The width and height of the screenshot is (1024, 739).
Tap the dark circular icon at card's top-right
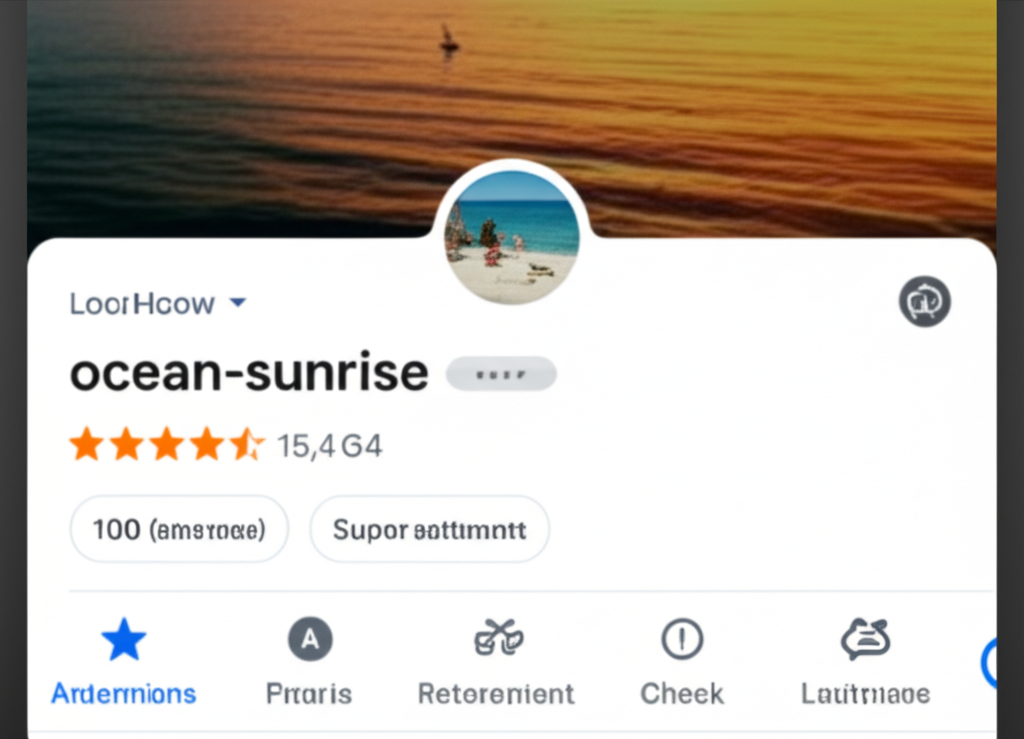coord(924,301)
